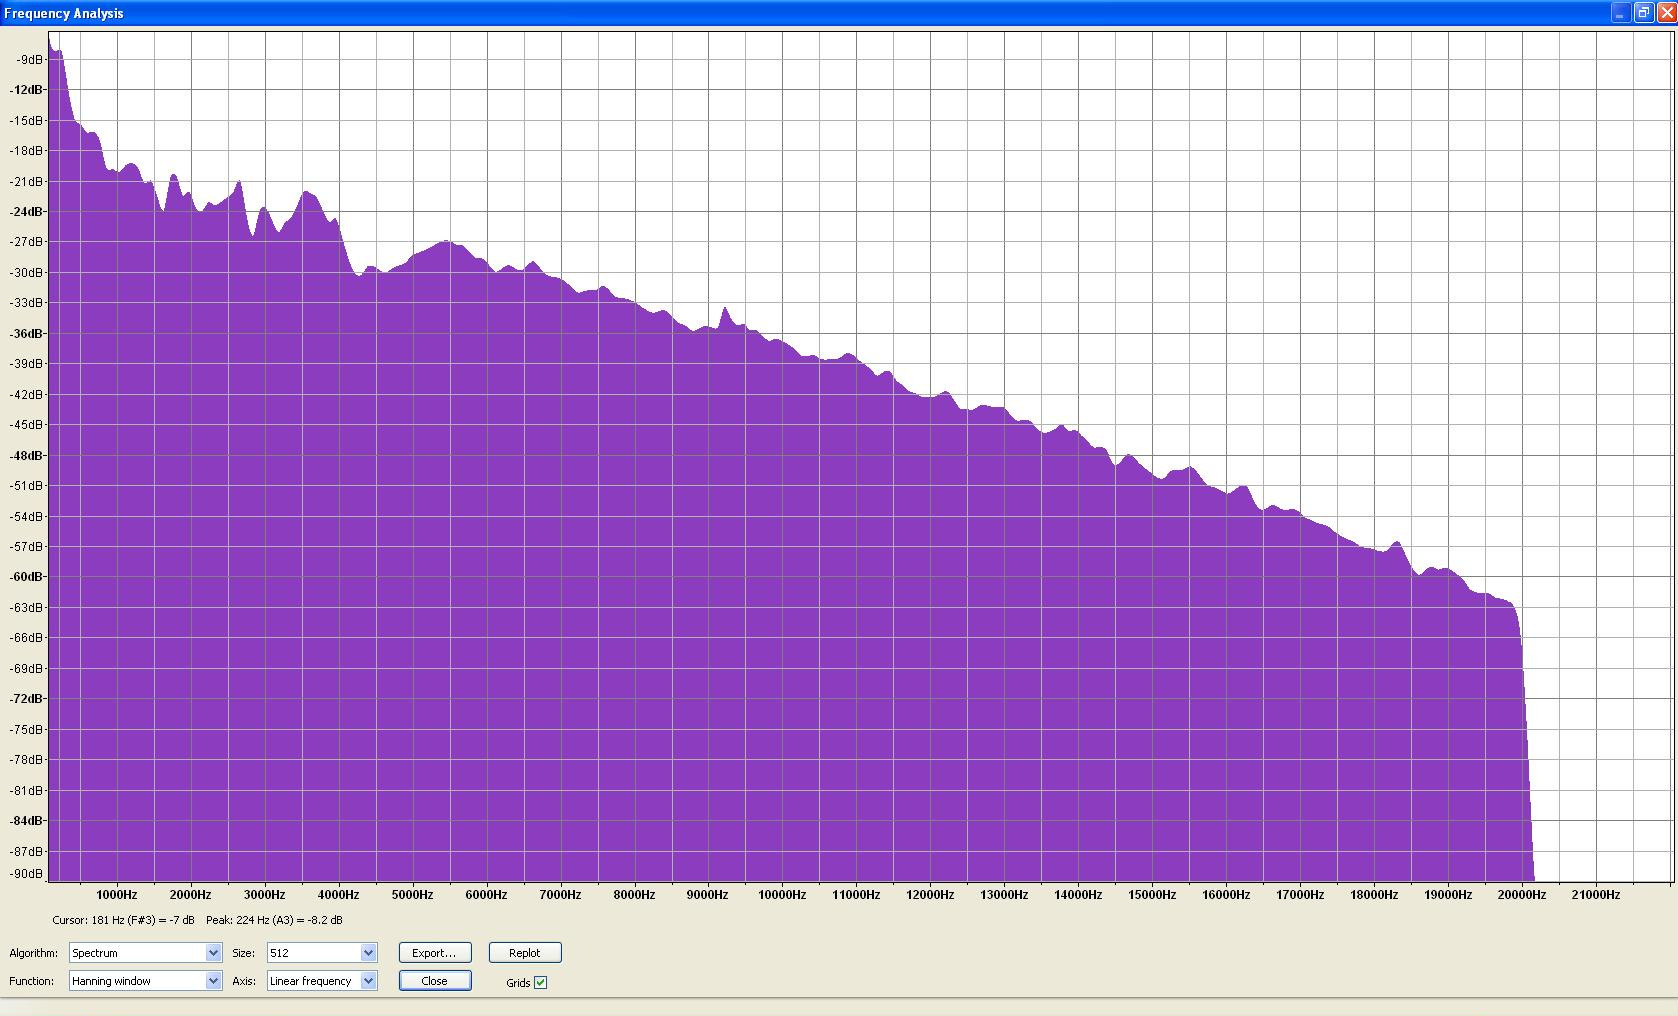This screenshot has width=1678, height=1016.
Task: Click the 21000Hz axis label
Action: pyautogui.click(x=1596, y=895)
